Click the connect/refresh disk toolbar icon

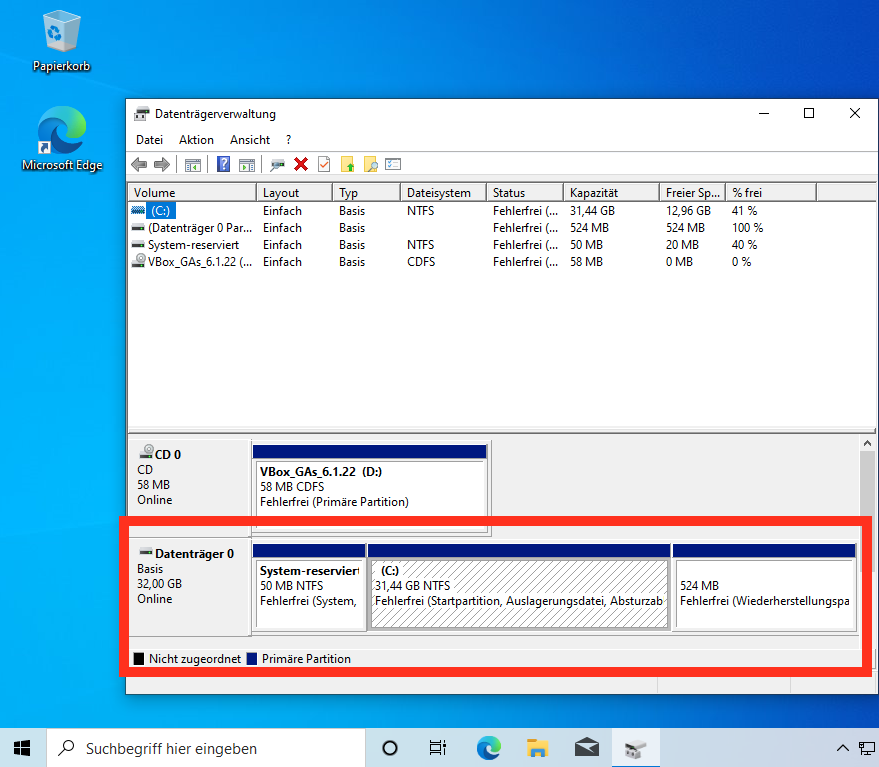click(x=277, y=165)
